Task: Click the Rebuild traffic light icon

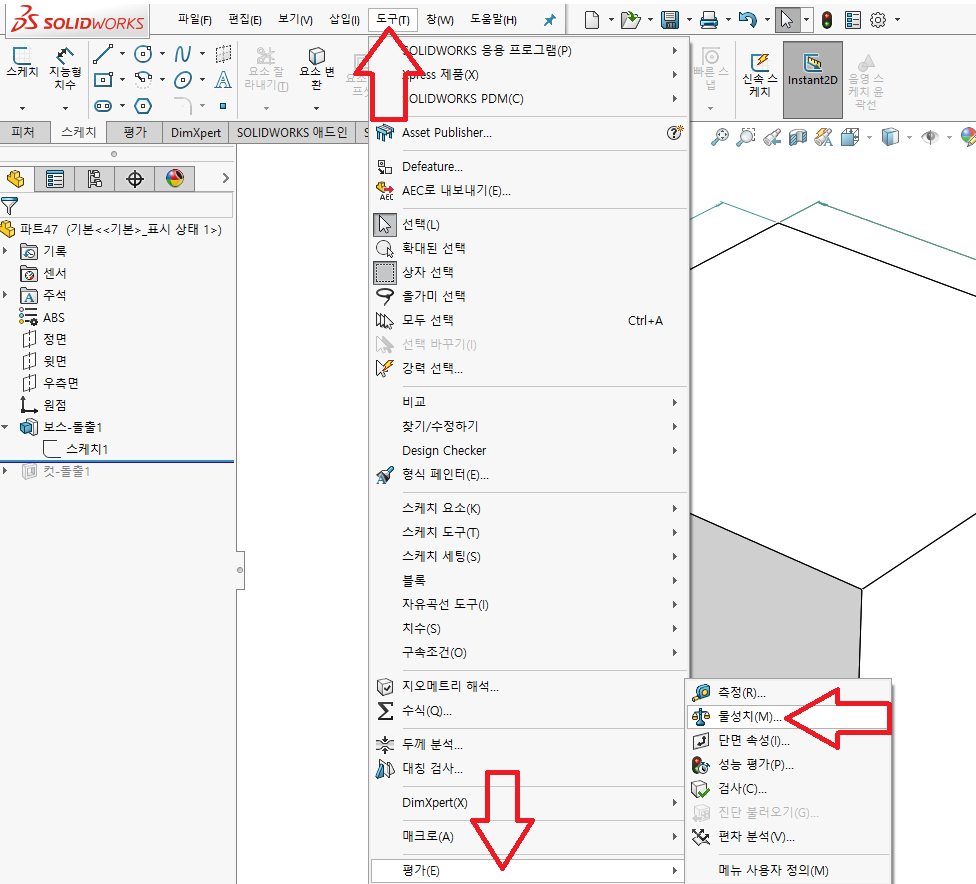Action: point(827,20)
